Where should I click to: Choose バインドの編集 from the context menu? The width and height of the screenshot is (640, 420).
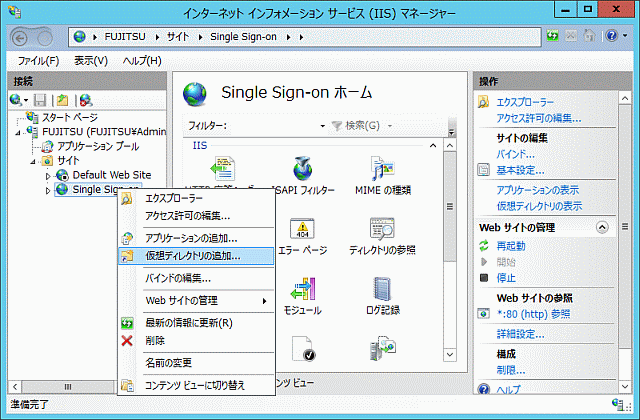pyautogui.click(x=196, y=278)
